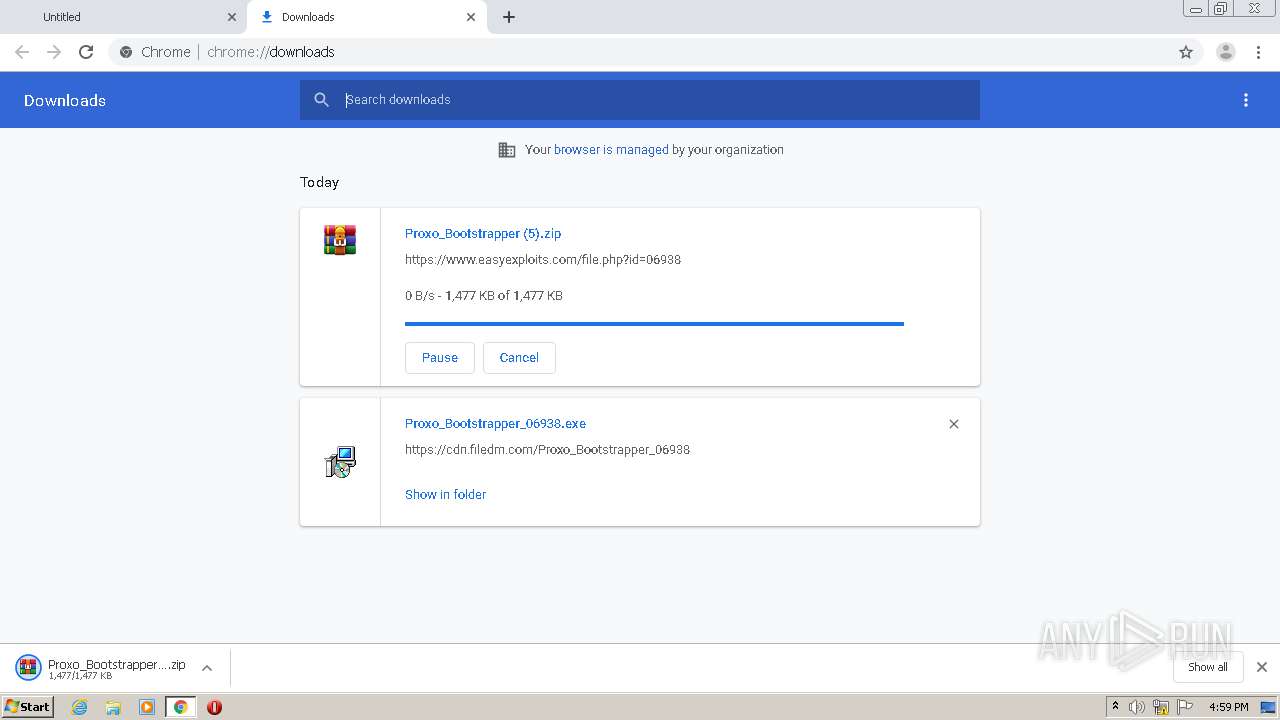
Task: Show hidden system tray icons
Action: click(x=1116, y=707)
